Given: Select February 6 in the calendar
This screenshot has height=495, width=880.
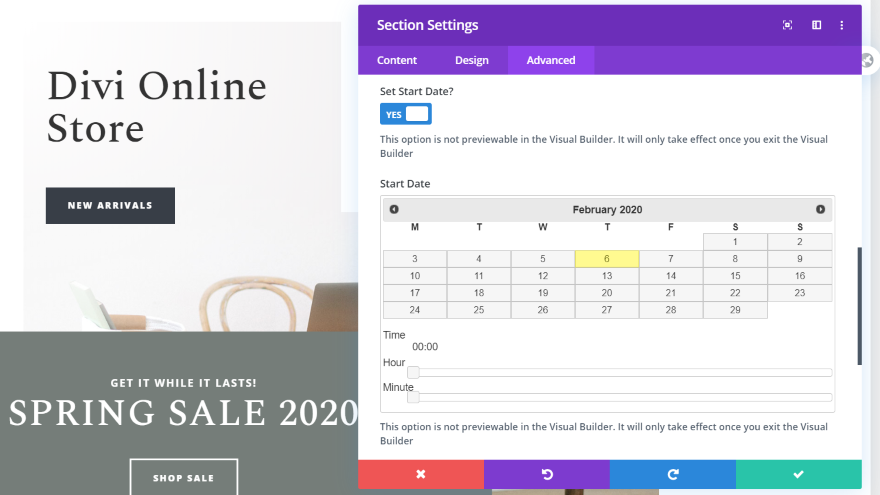Looking at the screenshot, I should pyautogui.click(x=607, y=259).
